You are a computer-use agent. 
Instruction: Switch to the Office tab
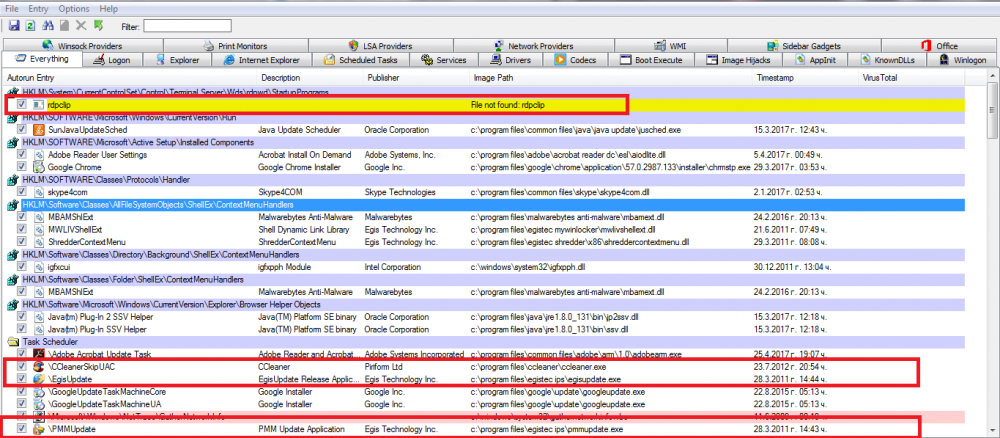pyautogui.click(x=939, y=46)
